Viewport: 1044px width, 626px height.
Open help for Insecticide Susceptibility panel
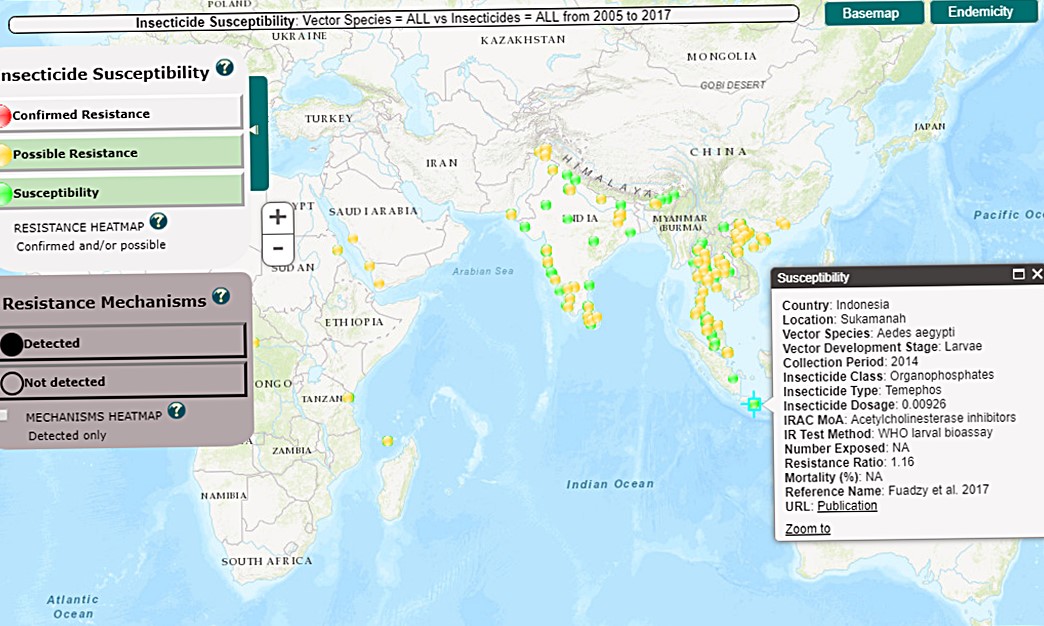point(225,67)
